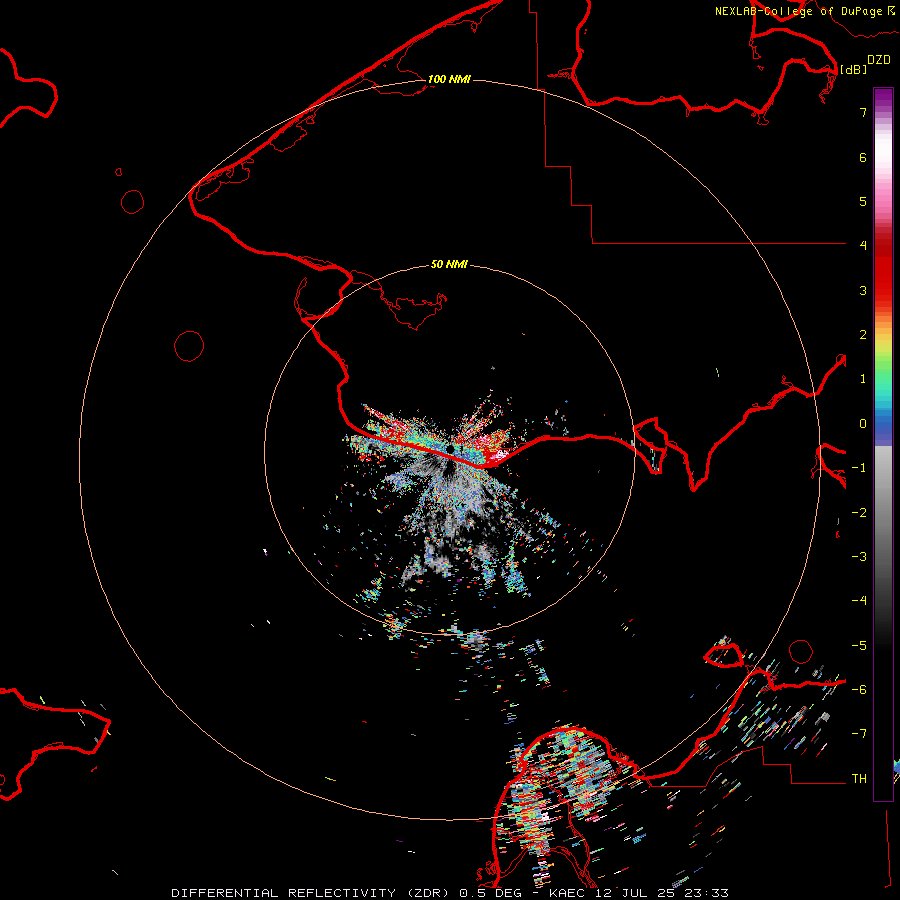Image resolution: width=900 pixels, height=900 pixels.
Task: Click the -7 value on the dB scale
Action: pyautogui.click(x=859, y=734)
